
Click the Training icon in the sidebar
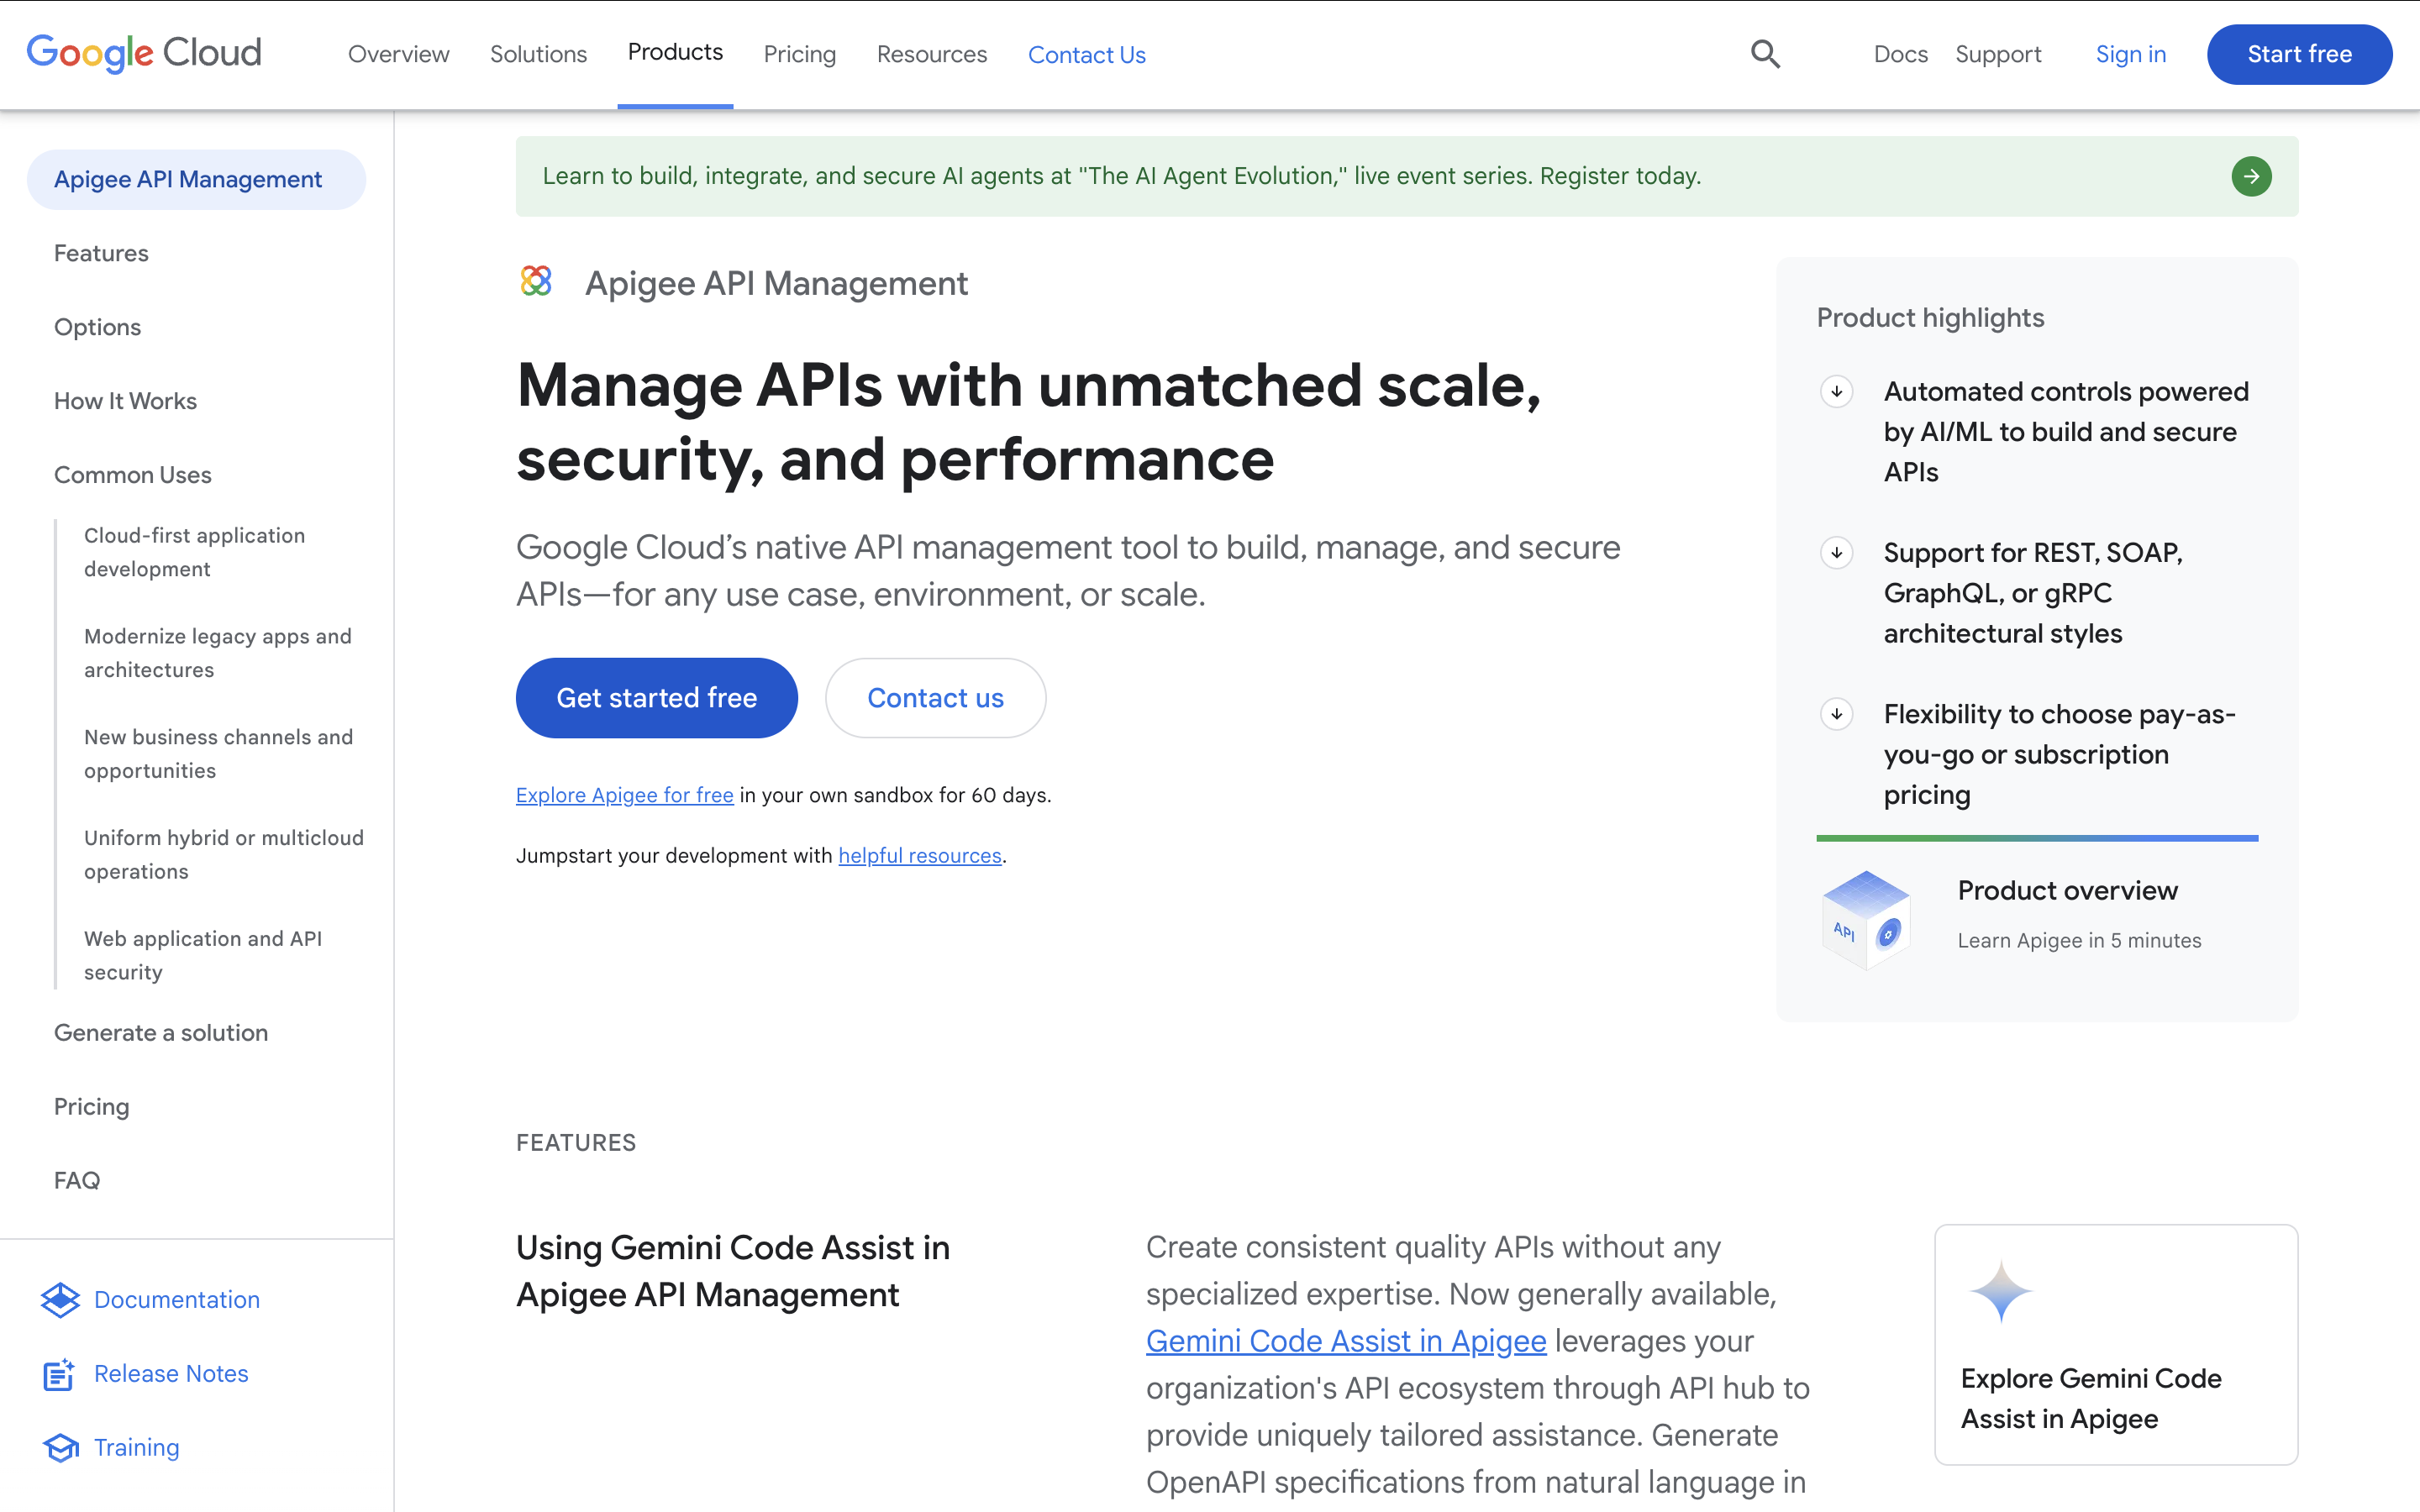tap(60, 1447)
